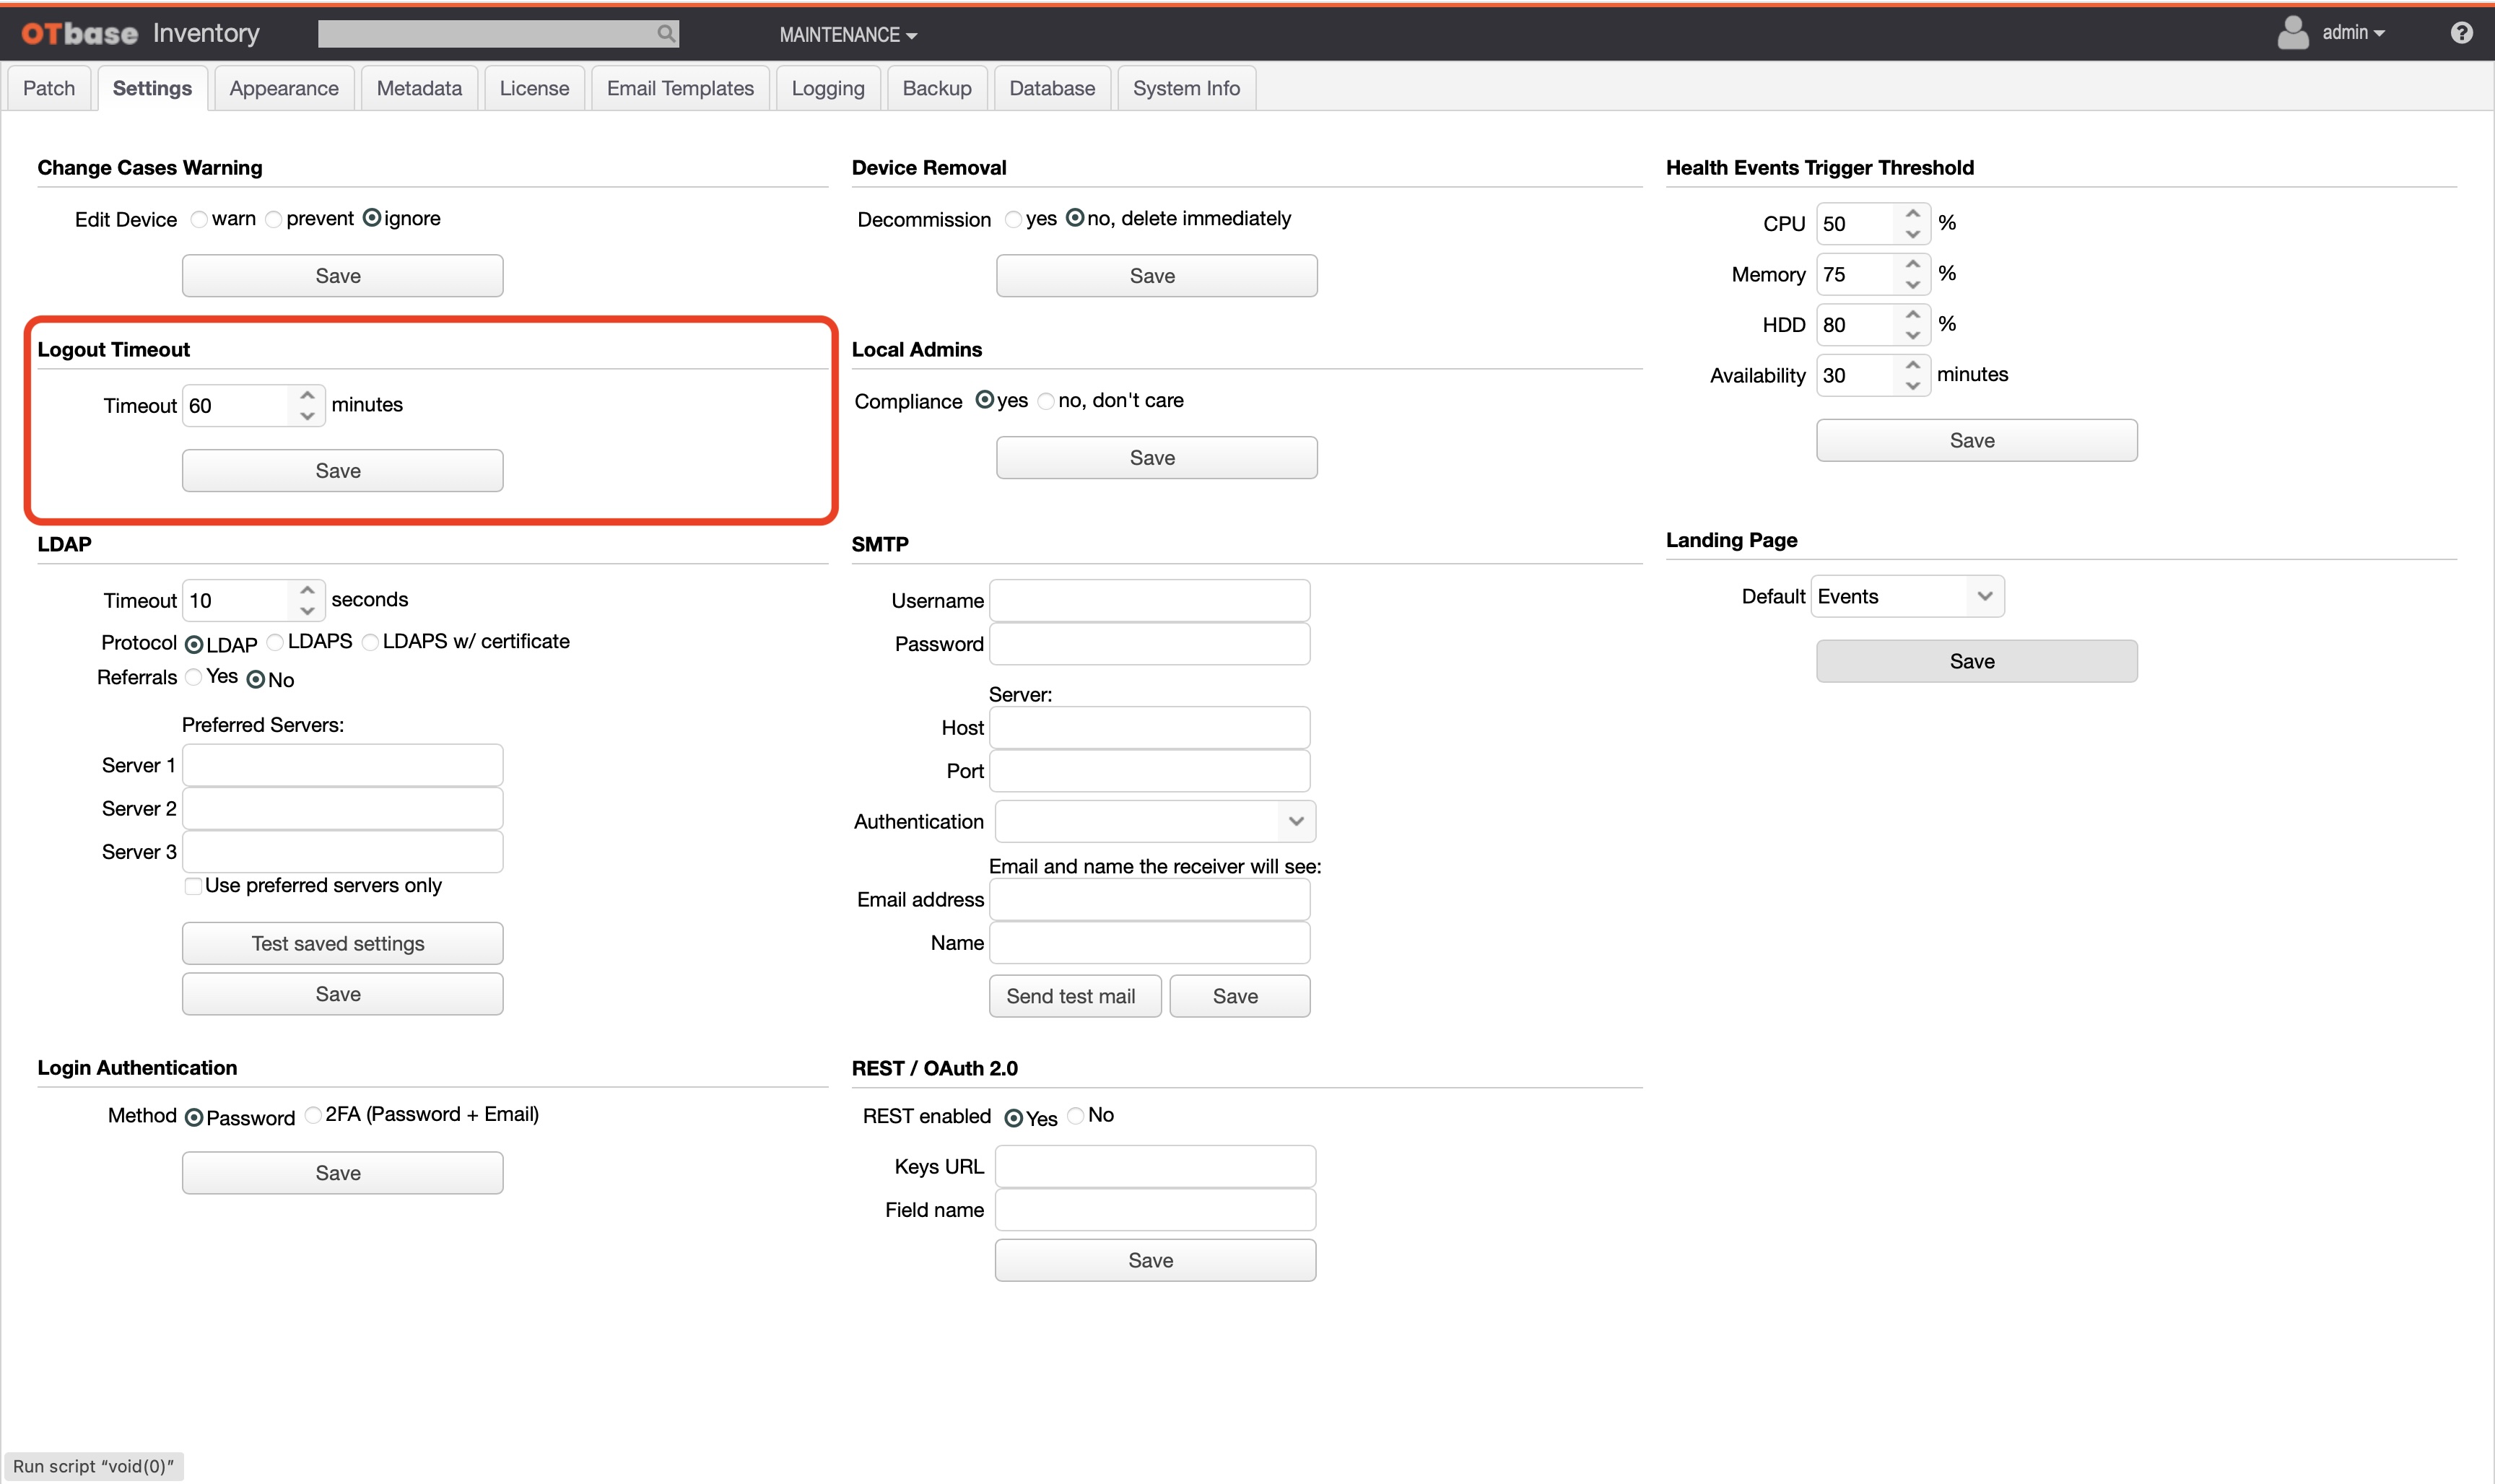
Task: Open the System Info tab
Action: 1186,88
